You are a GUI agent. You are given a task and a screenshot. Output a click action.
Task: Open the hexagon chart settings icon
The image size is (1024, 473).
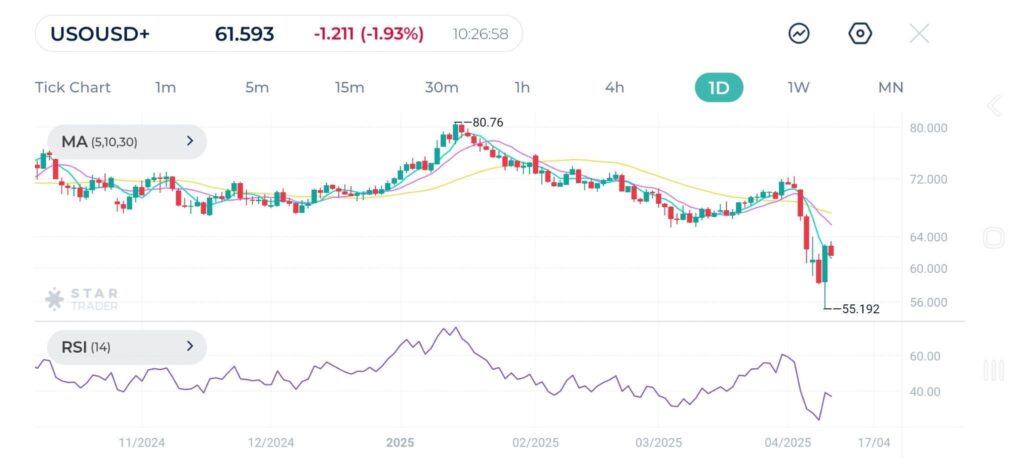[x=860, y=34]
